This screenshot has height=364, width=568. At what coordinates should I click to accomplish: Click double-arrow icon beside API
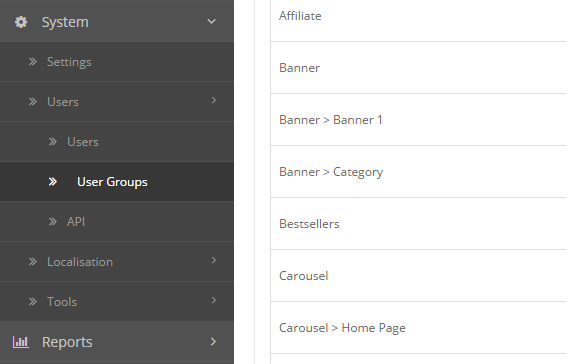click(53, 221)
